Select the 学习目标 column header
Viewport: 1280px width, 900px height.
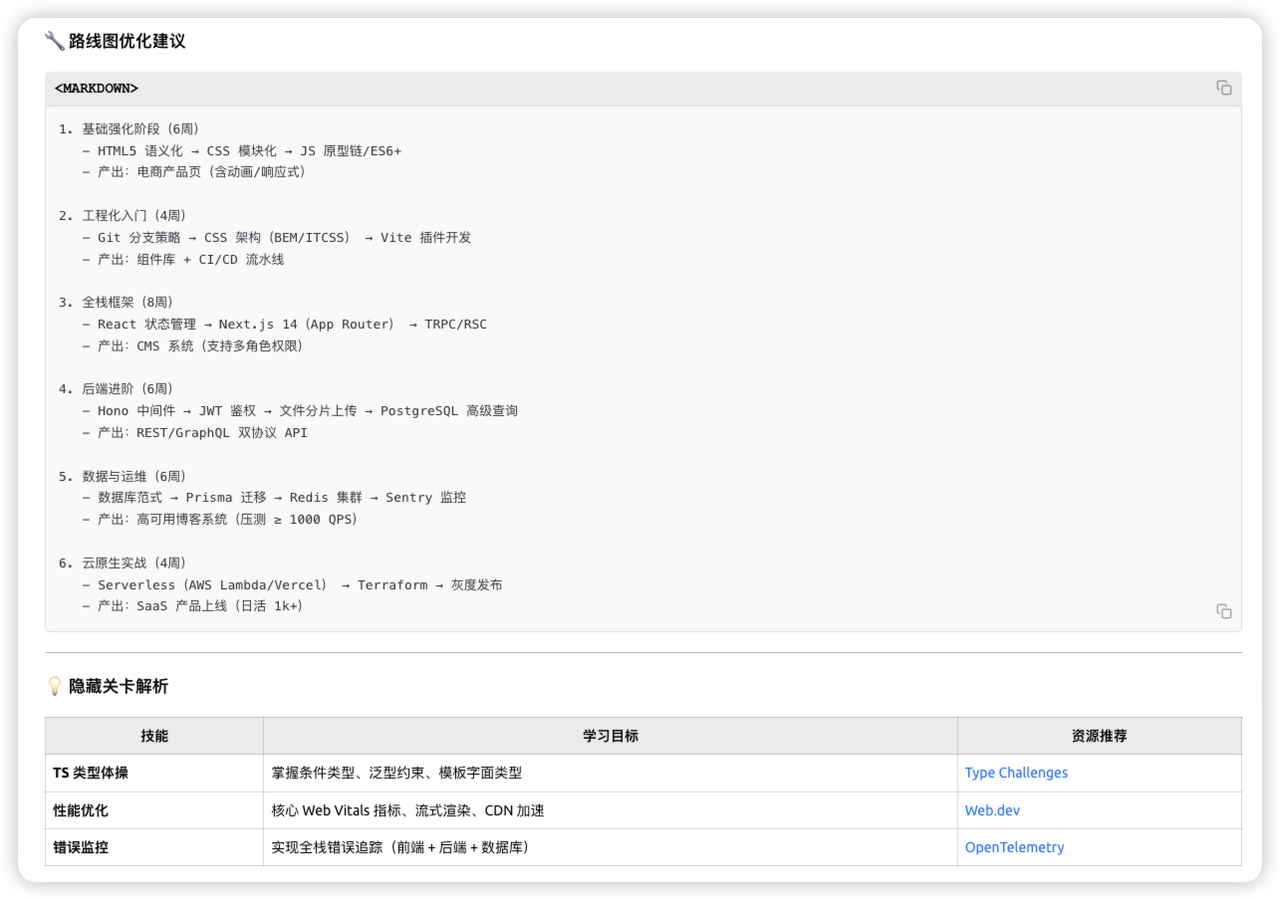(x=610, y=736)
